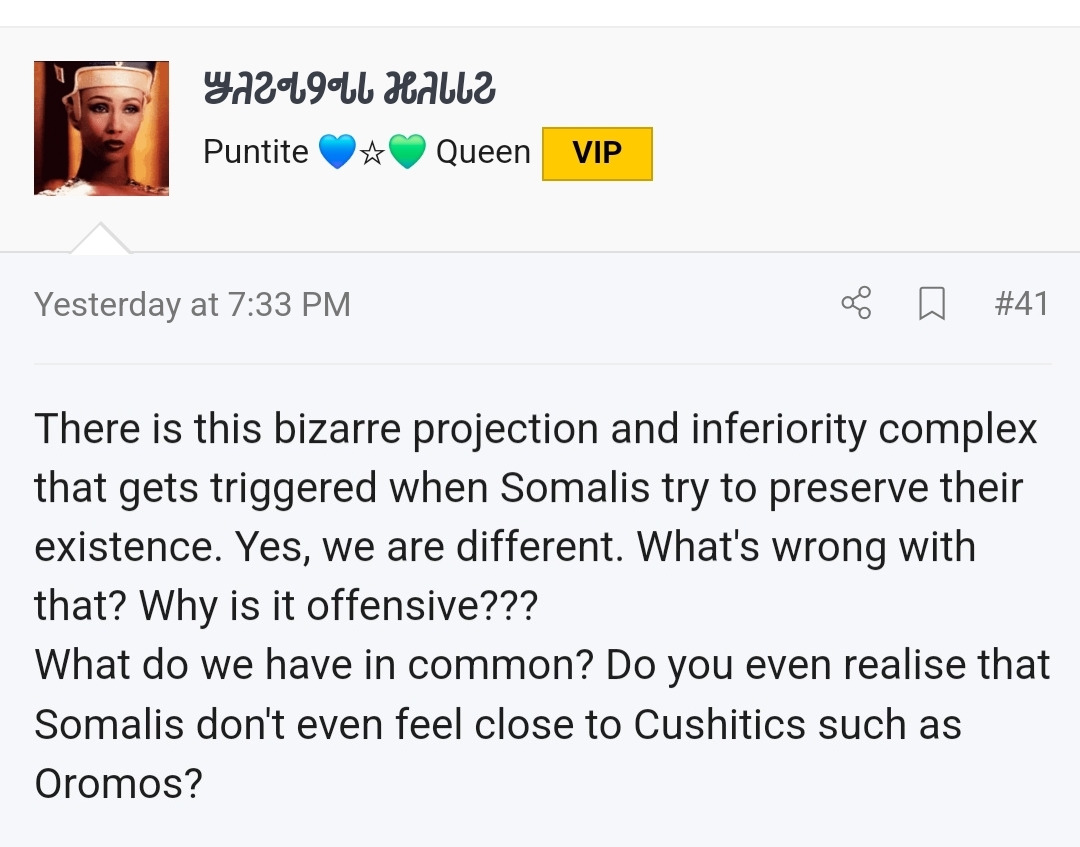
Task: Click the word 'Puntite' in the user title
Action: click(256, 151)
